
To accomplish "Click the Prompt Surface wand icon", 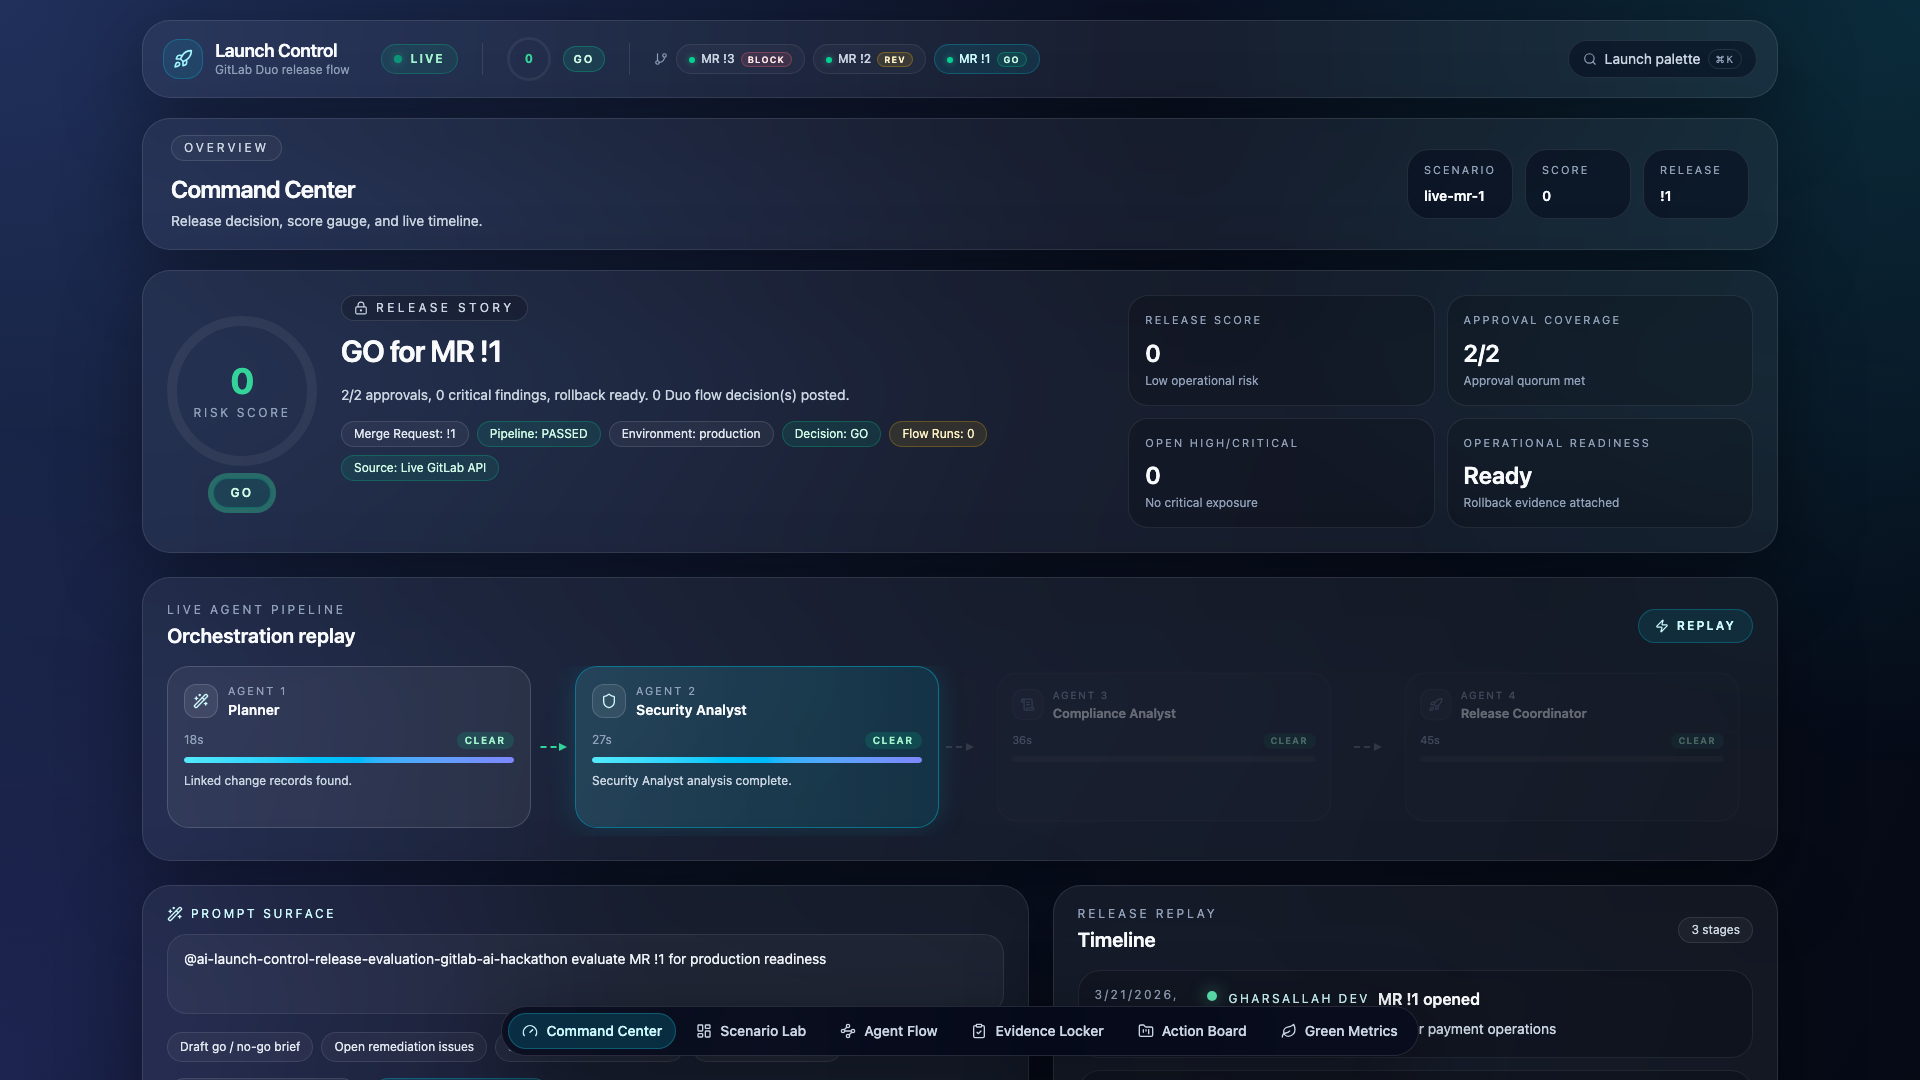I will (x=175, y=914).
